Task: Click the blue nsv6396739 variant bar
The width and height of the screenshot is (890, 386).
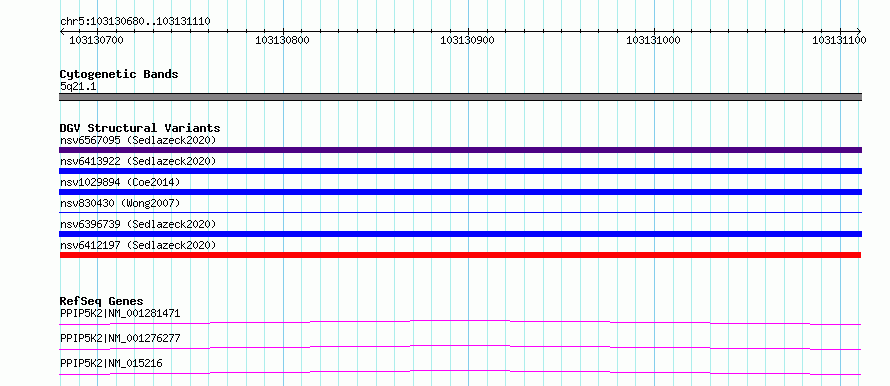Action: point(460,234)
